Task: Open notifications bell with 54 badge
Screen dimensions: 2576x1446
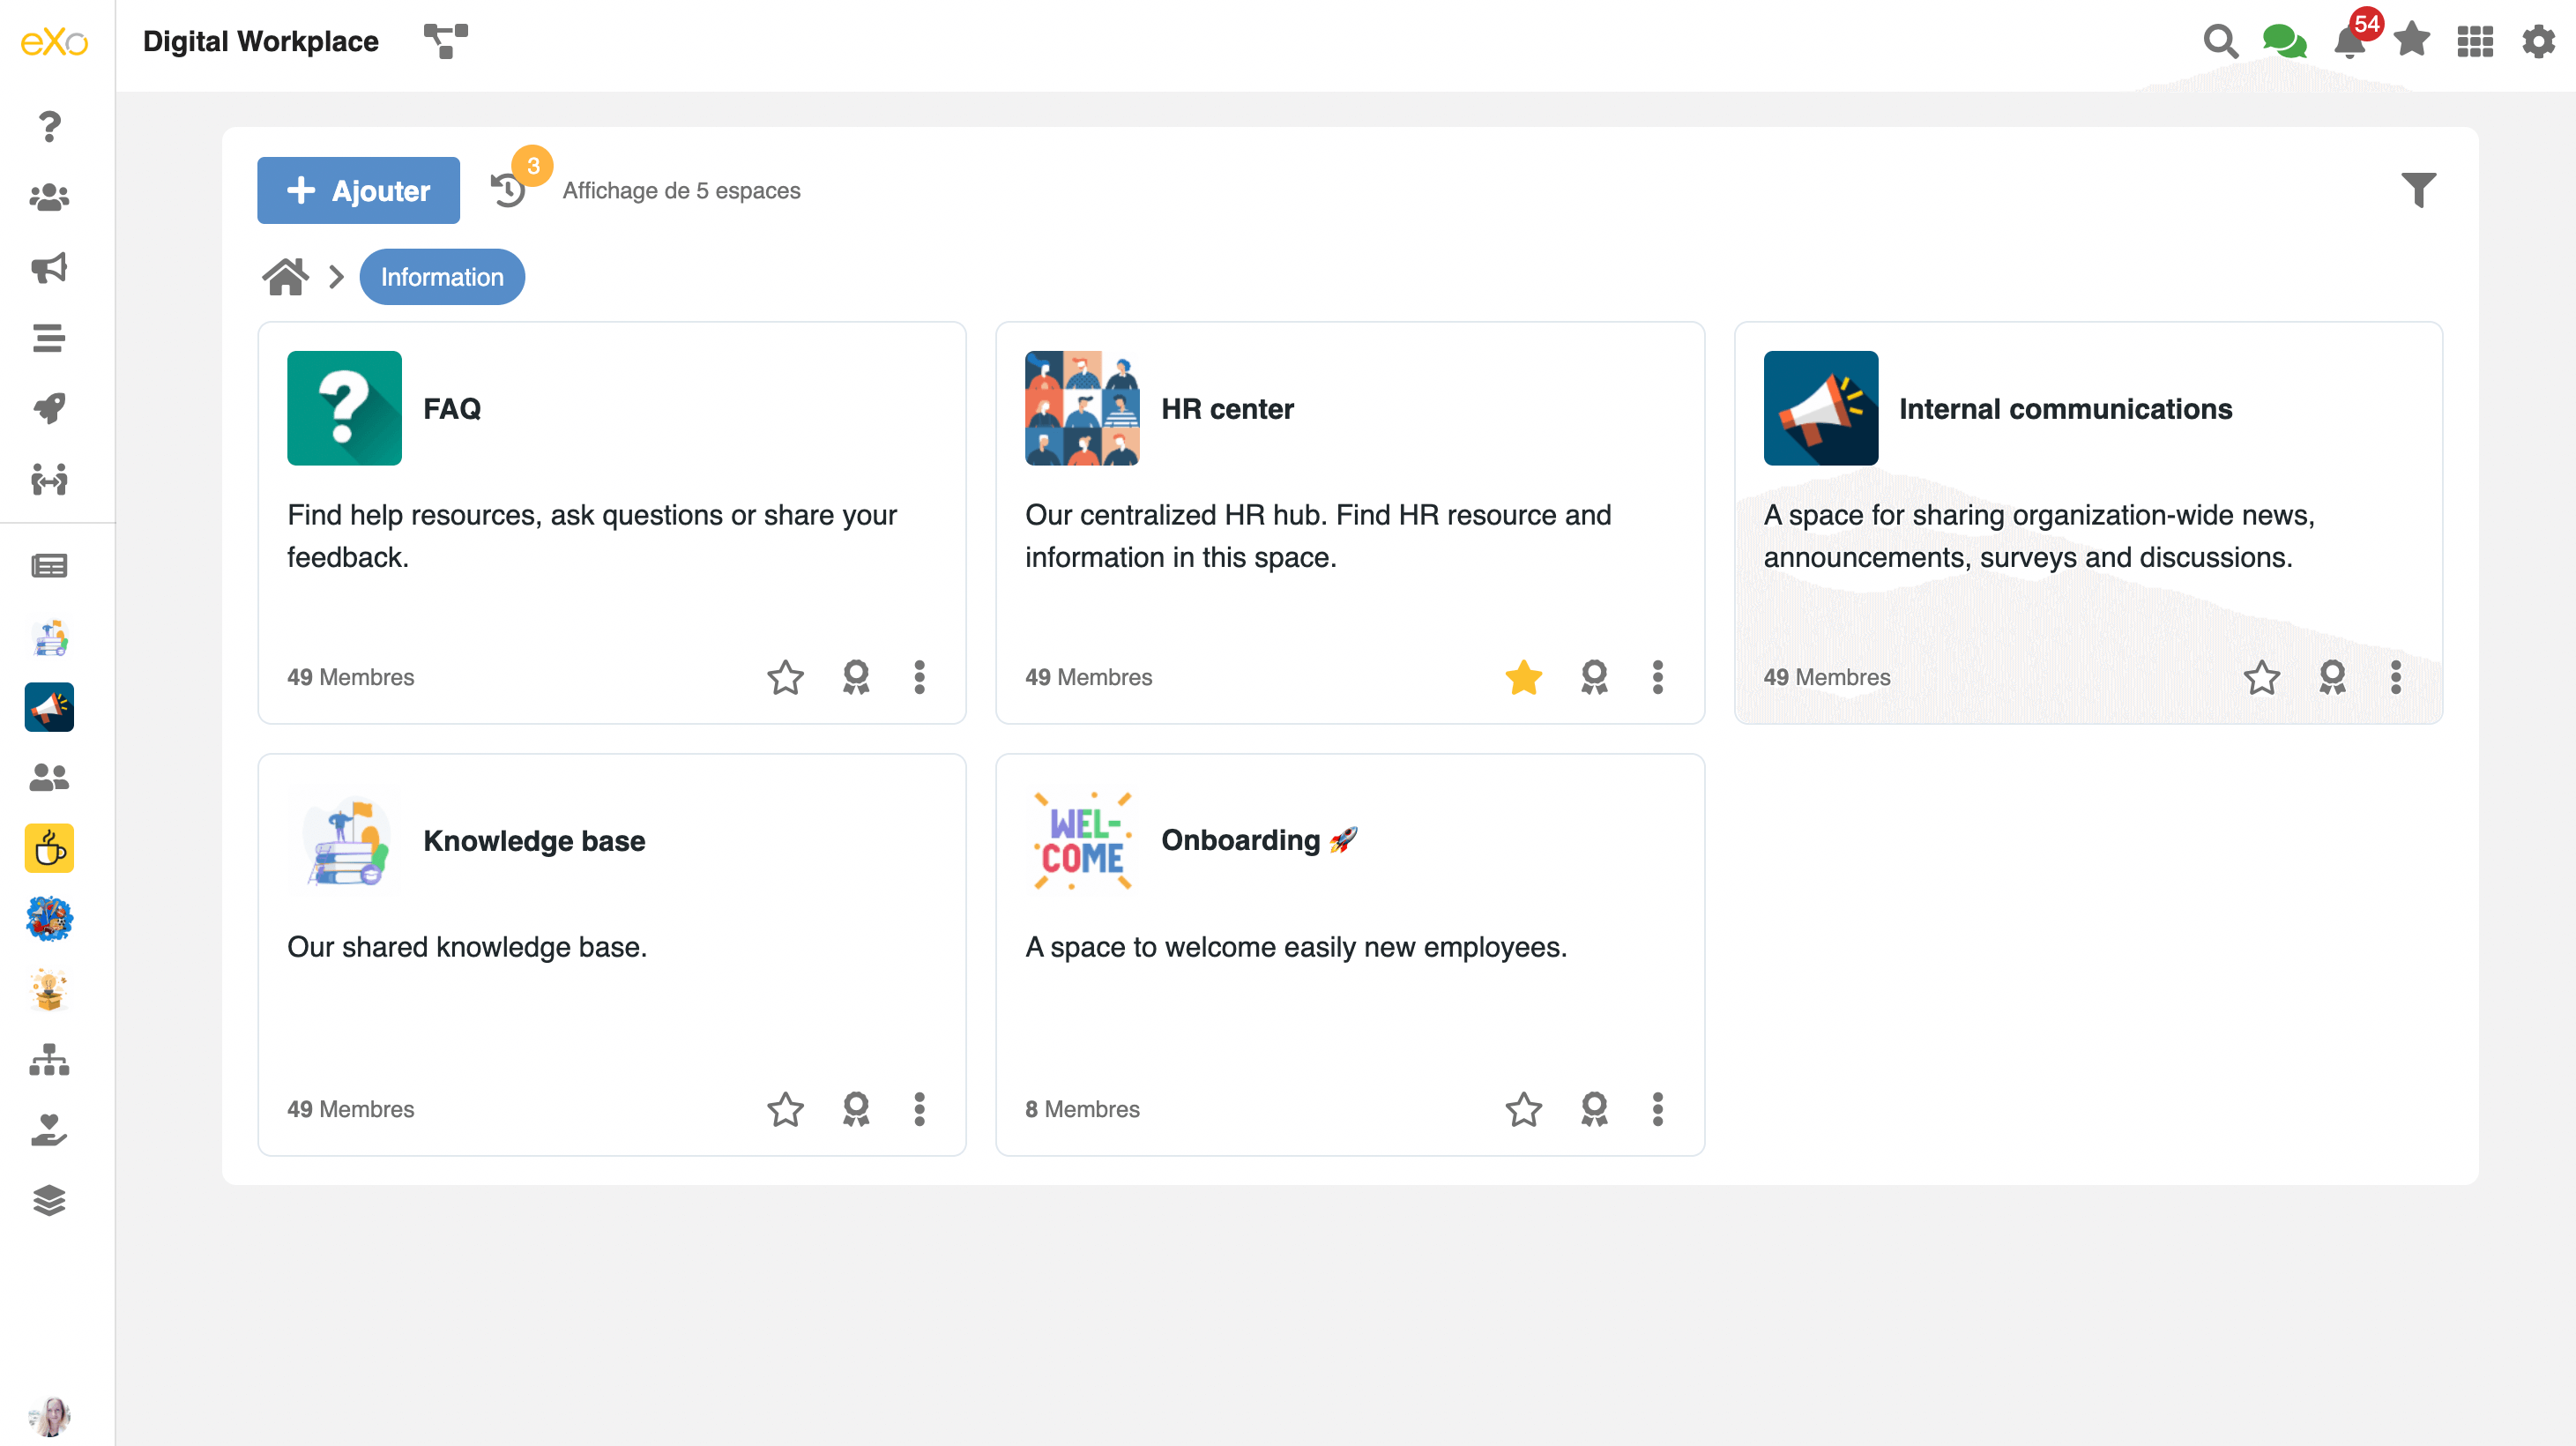Action: pos(2349,42)
